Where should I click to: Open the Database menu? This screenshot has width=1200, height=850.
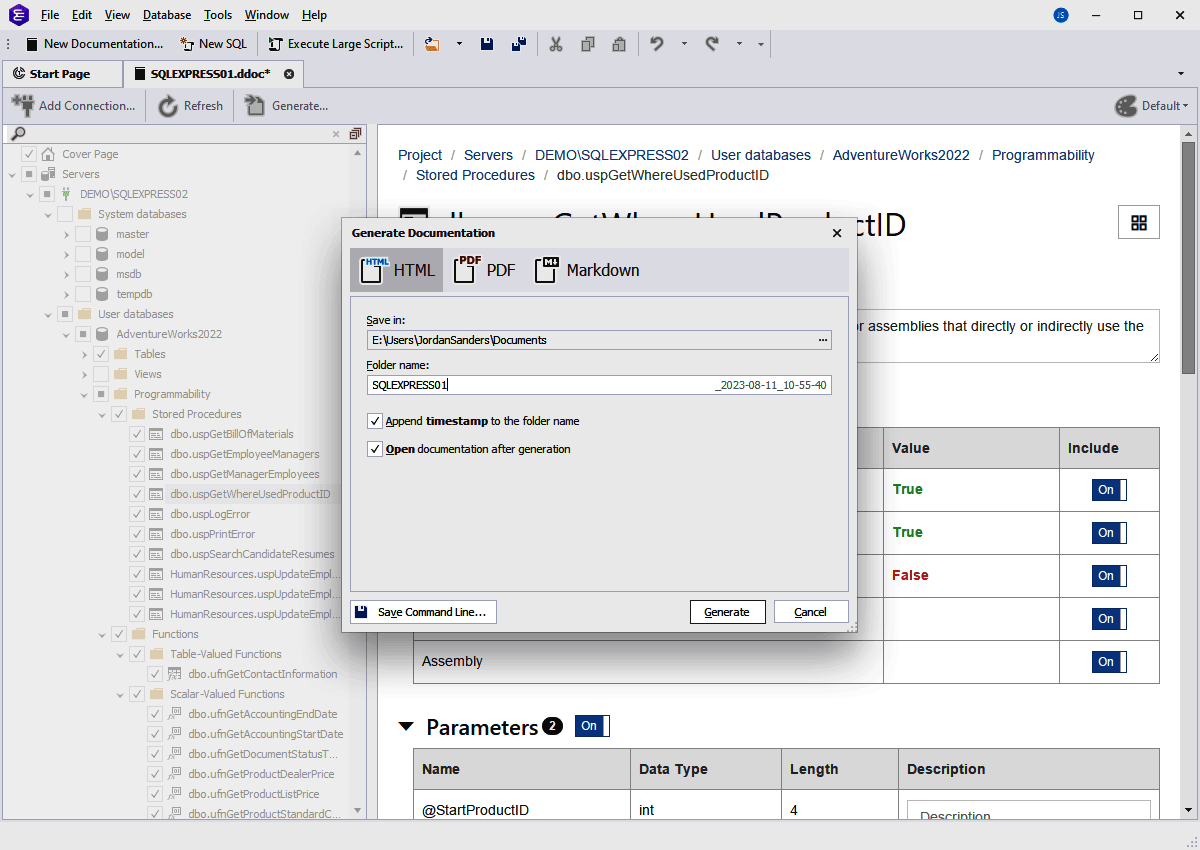pyautogui.click(x=166, y=14)
